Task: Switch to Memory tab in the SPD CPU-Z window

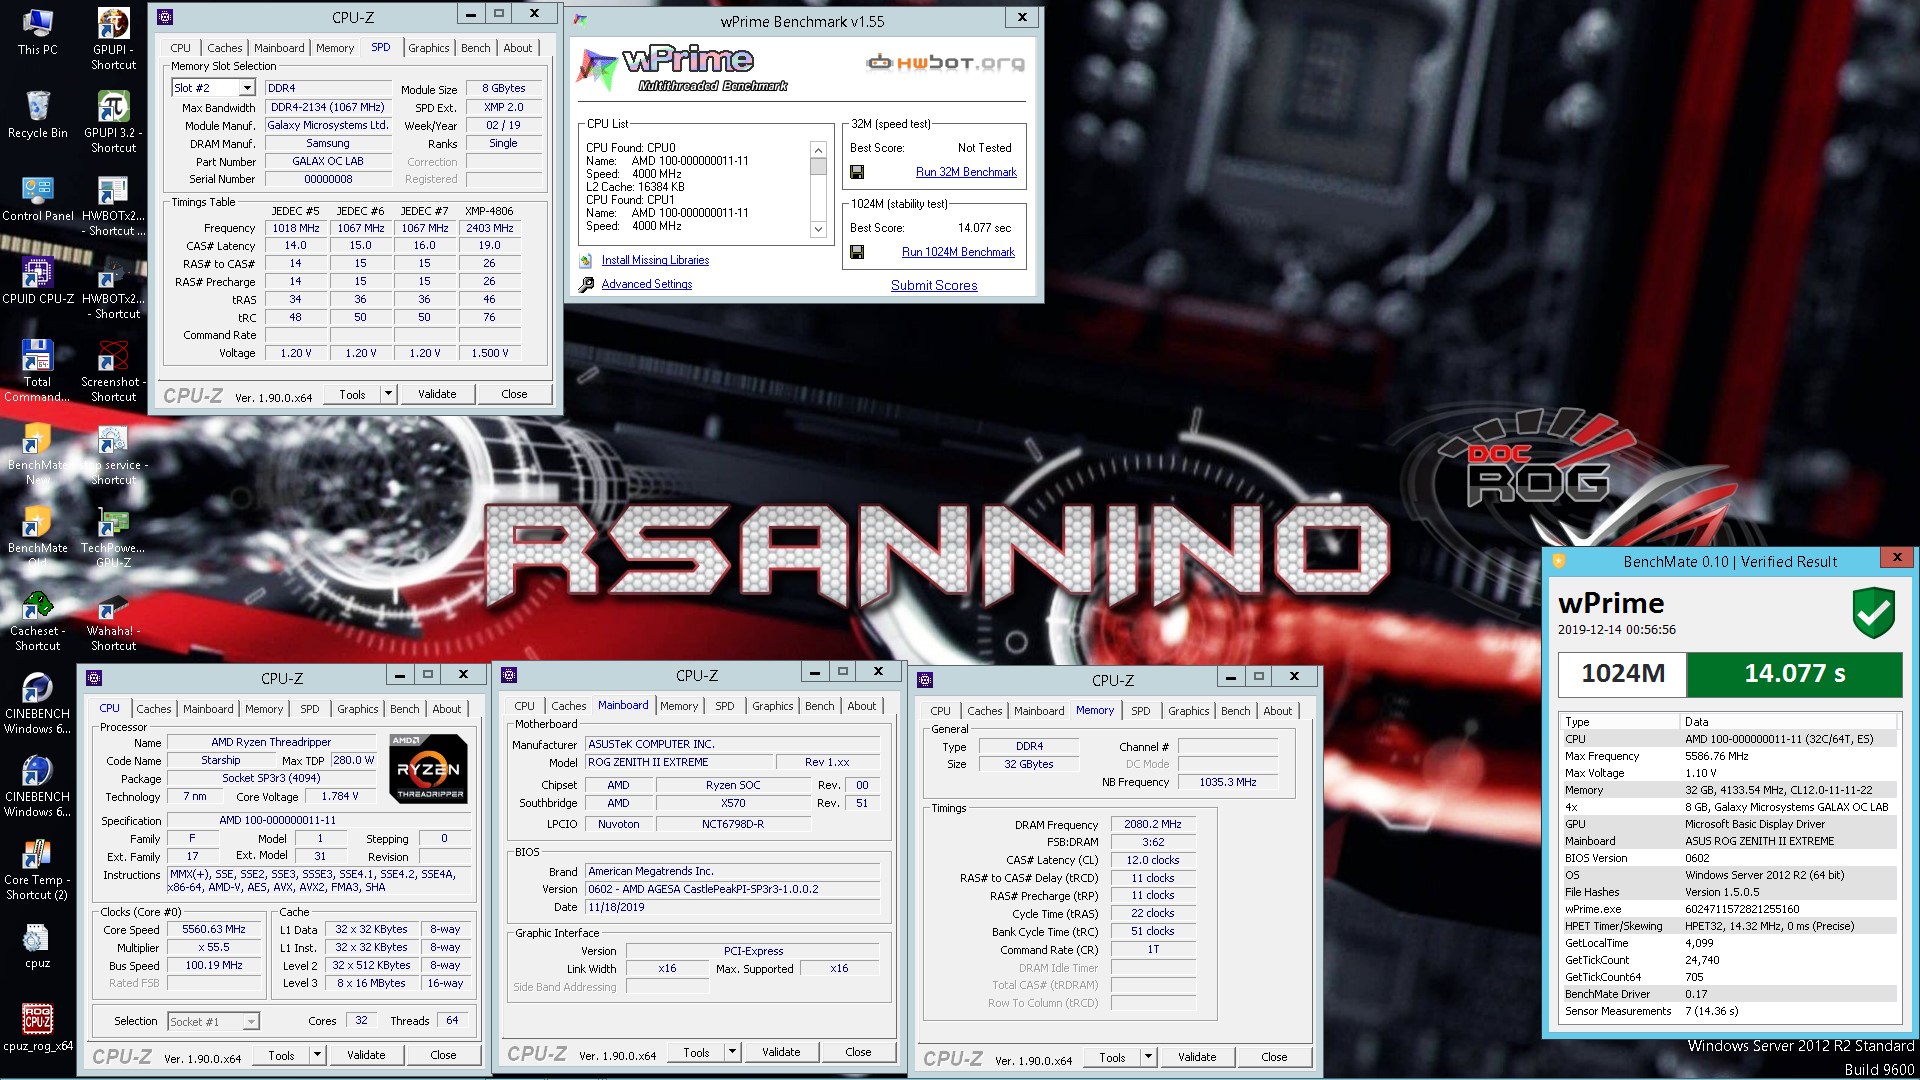Action: click(x=335, y=48)
